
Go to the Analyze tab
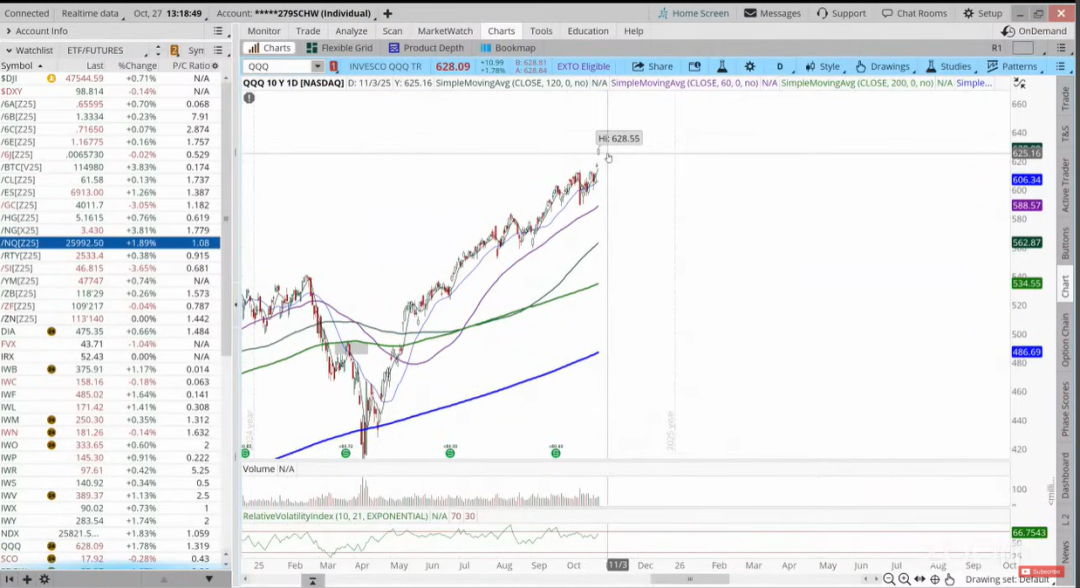tap(351, 31)
